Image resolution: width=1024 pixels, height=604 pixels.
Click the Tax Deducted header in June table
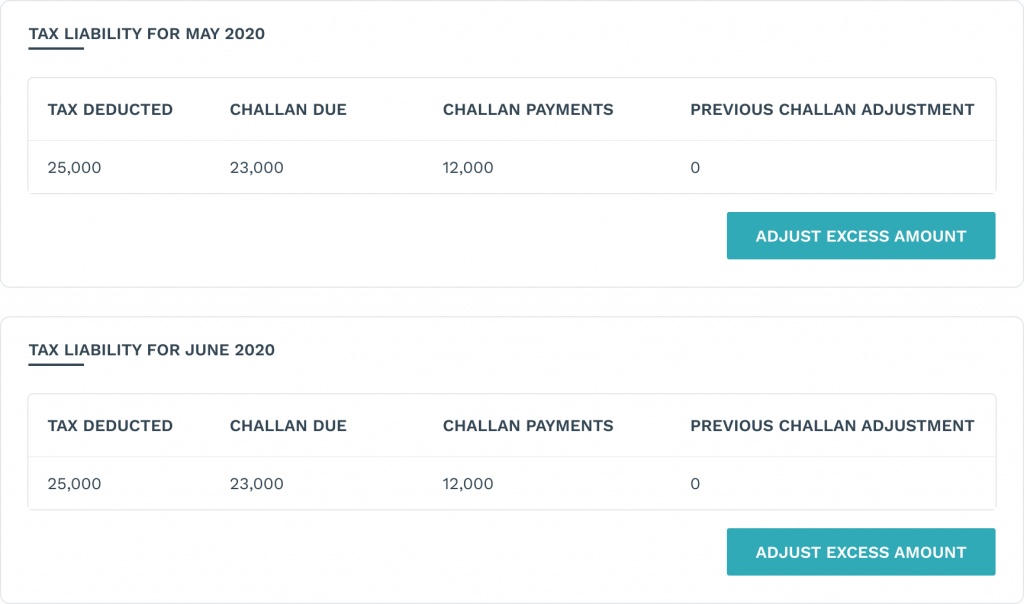pos(110,426)
